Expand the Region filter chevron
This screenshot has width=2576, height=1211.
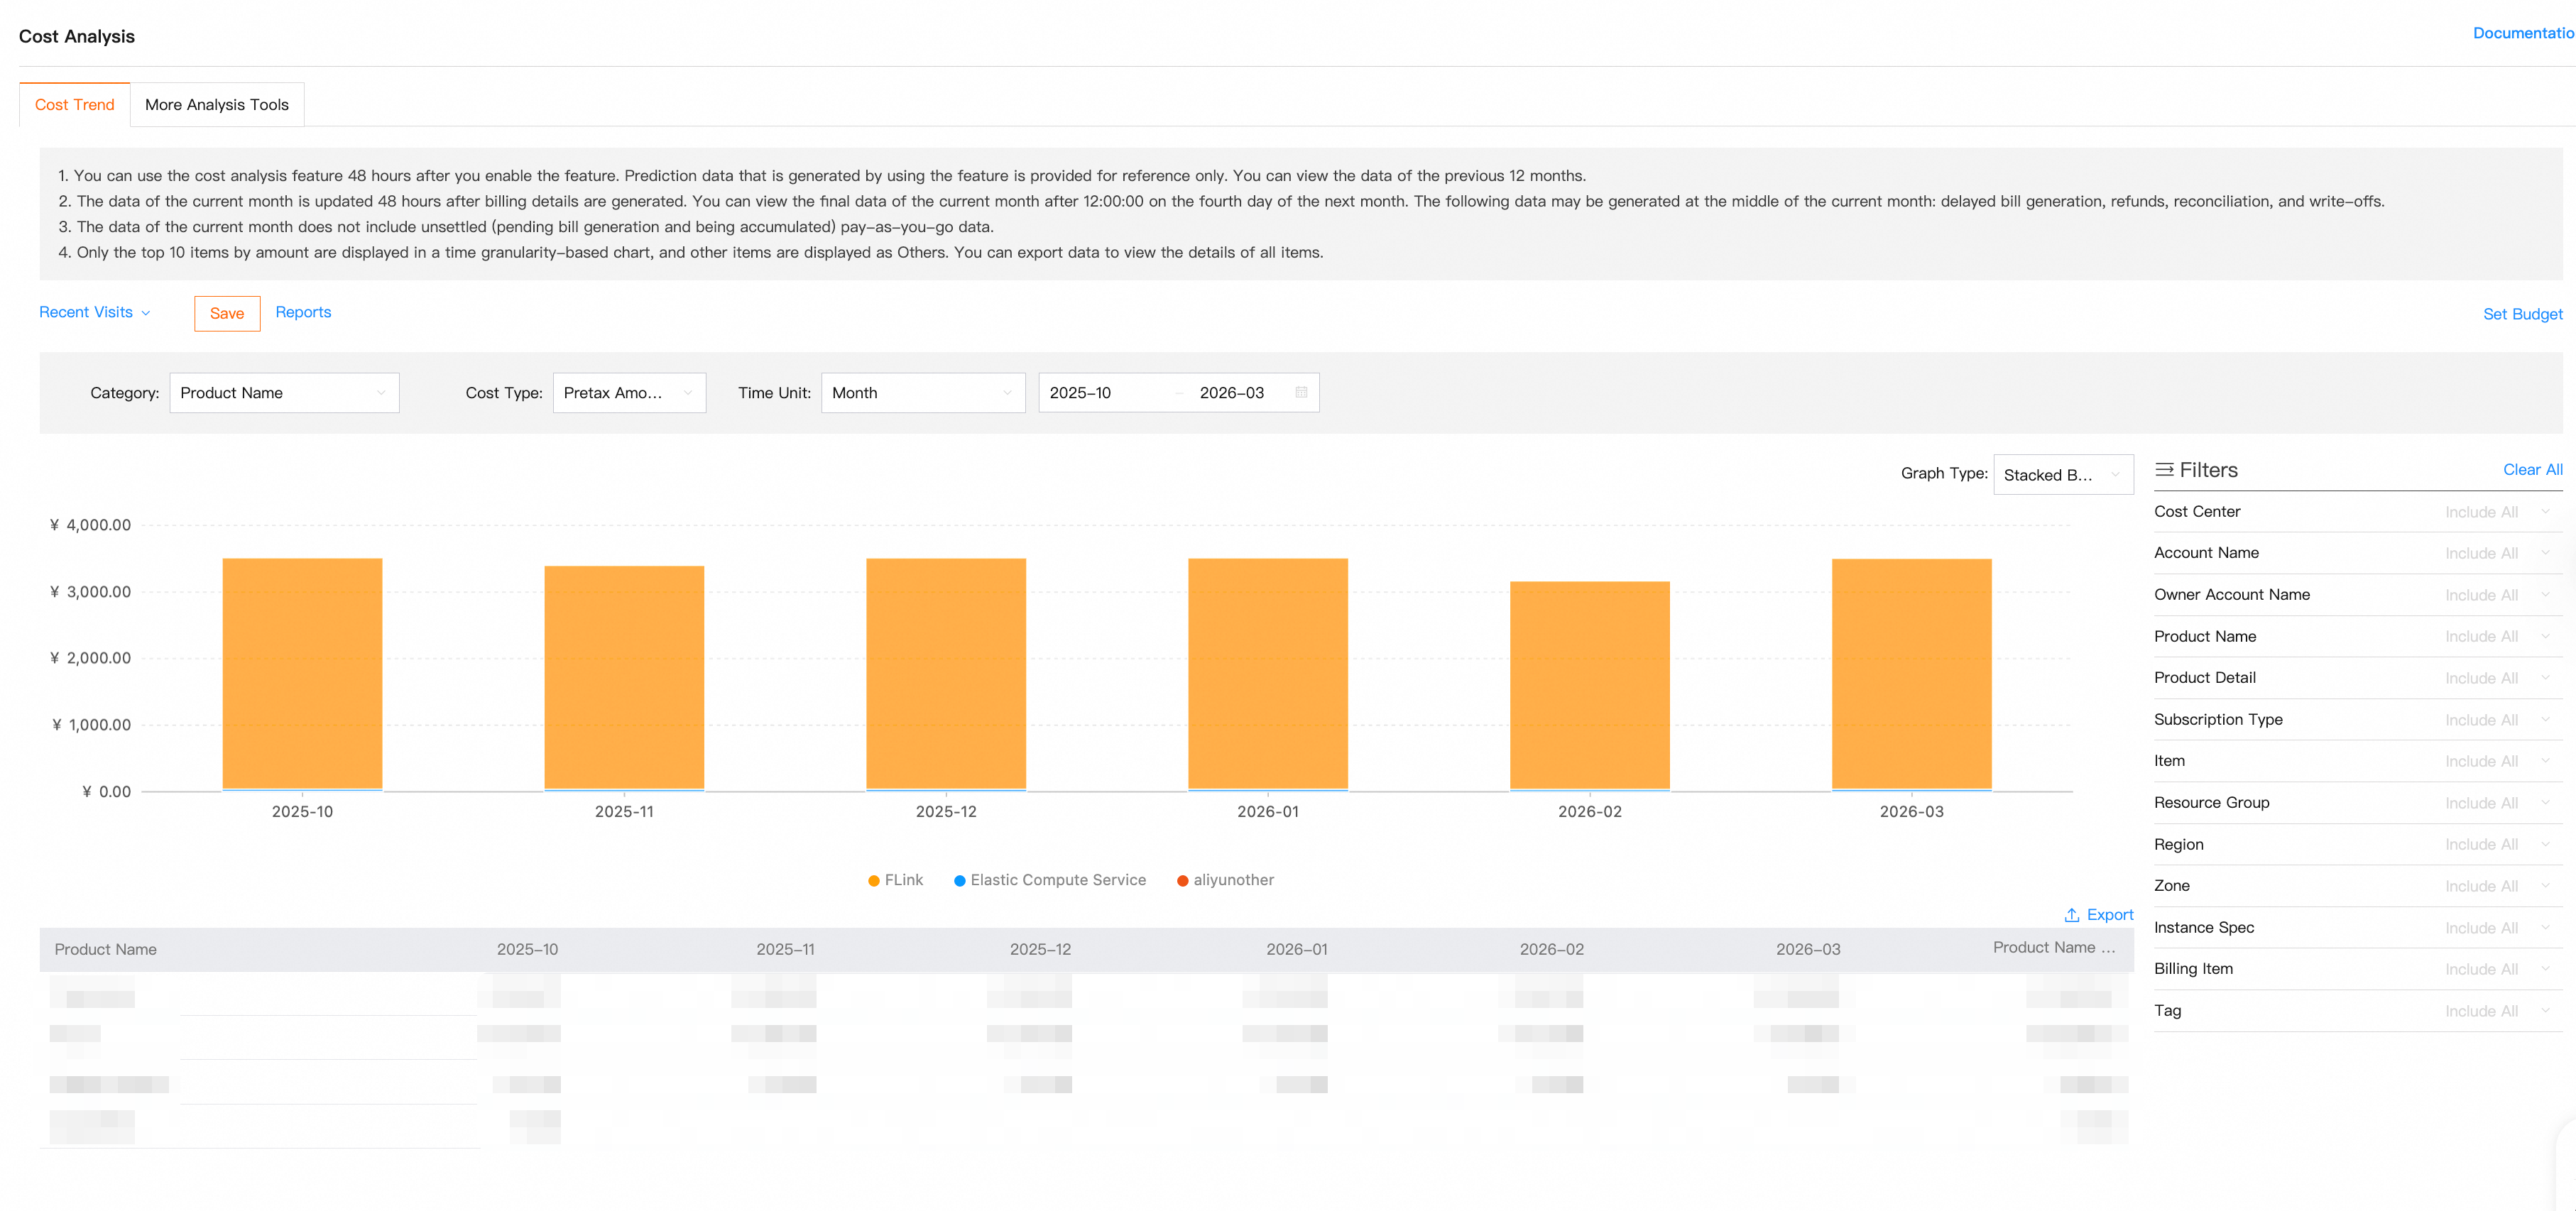click(x=2545, y=844)
